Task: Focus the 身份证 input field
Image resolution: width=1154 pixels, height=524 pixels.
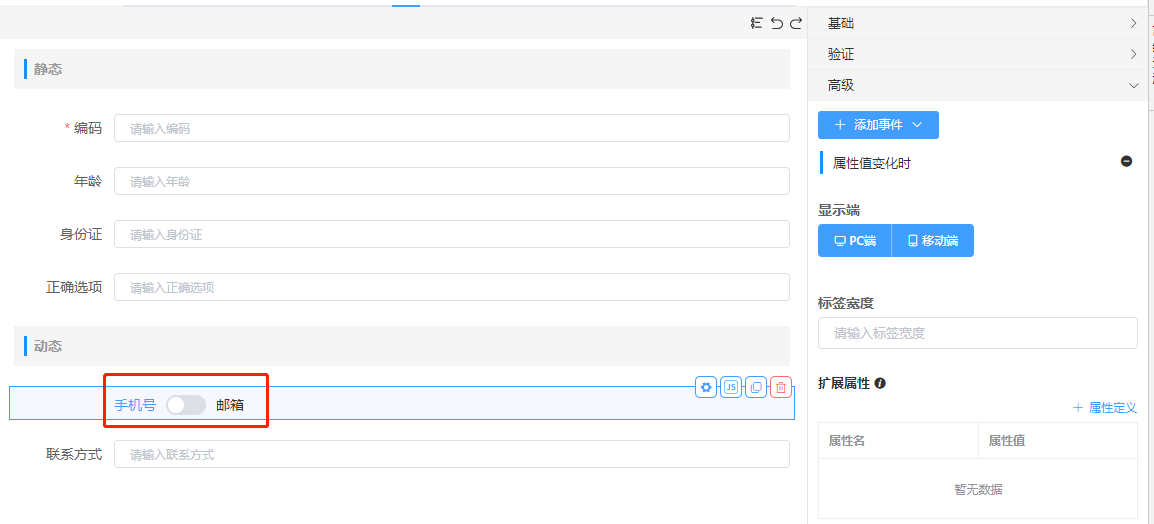Action: [451, 234]
